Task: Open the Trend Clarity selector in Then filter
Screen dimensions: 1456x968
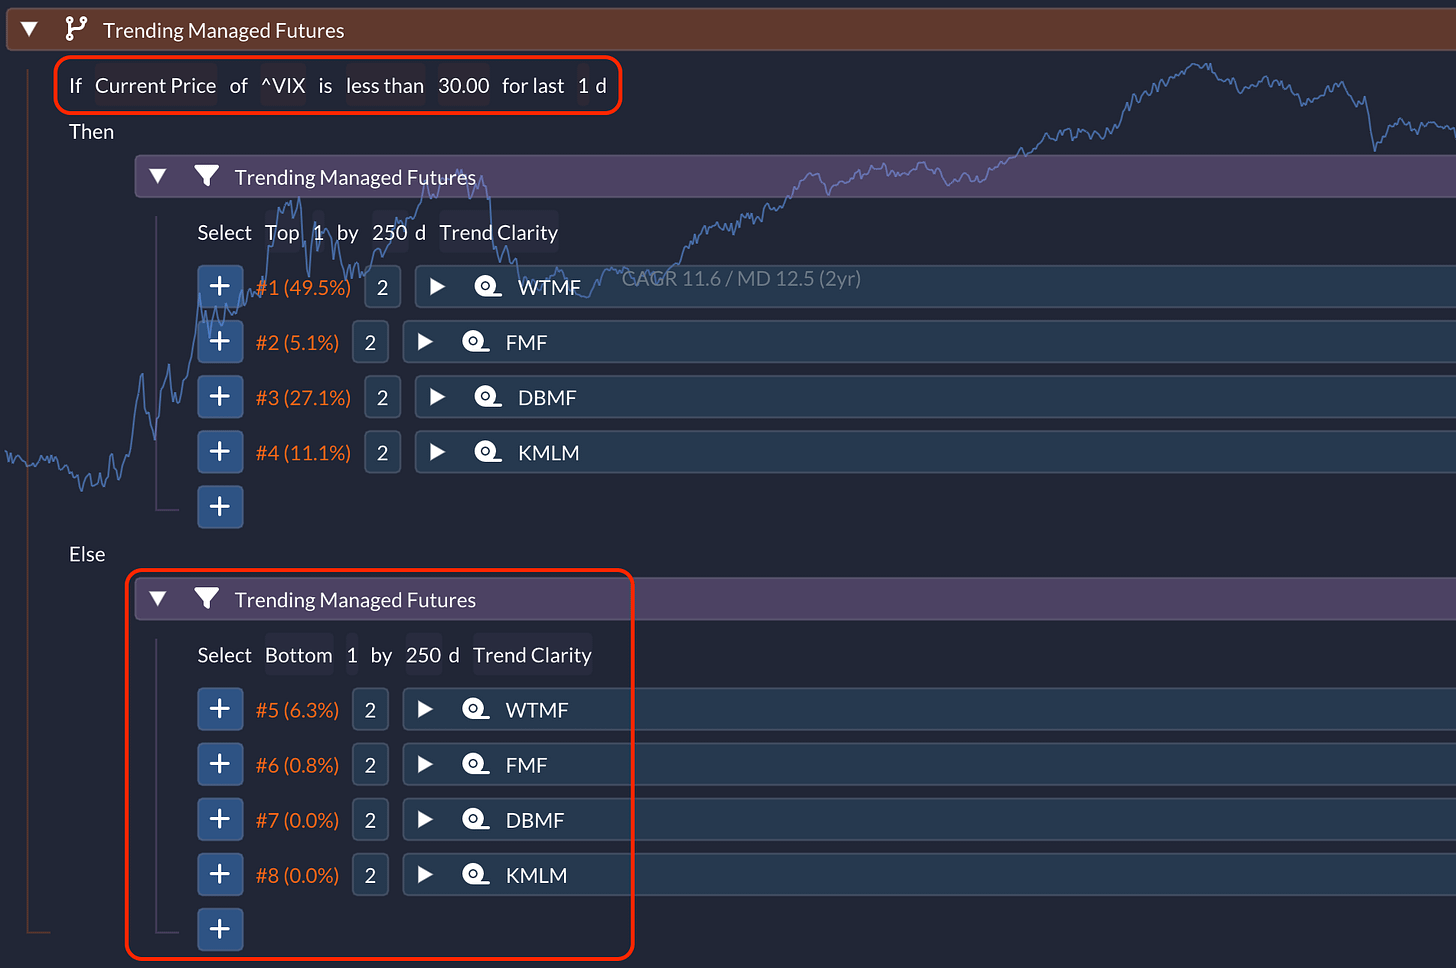Action: 498,233
